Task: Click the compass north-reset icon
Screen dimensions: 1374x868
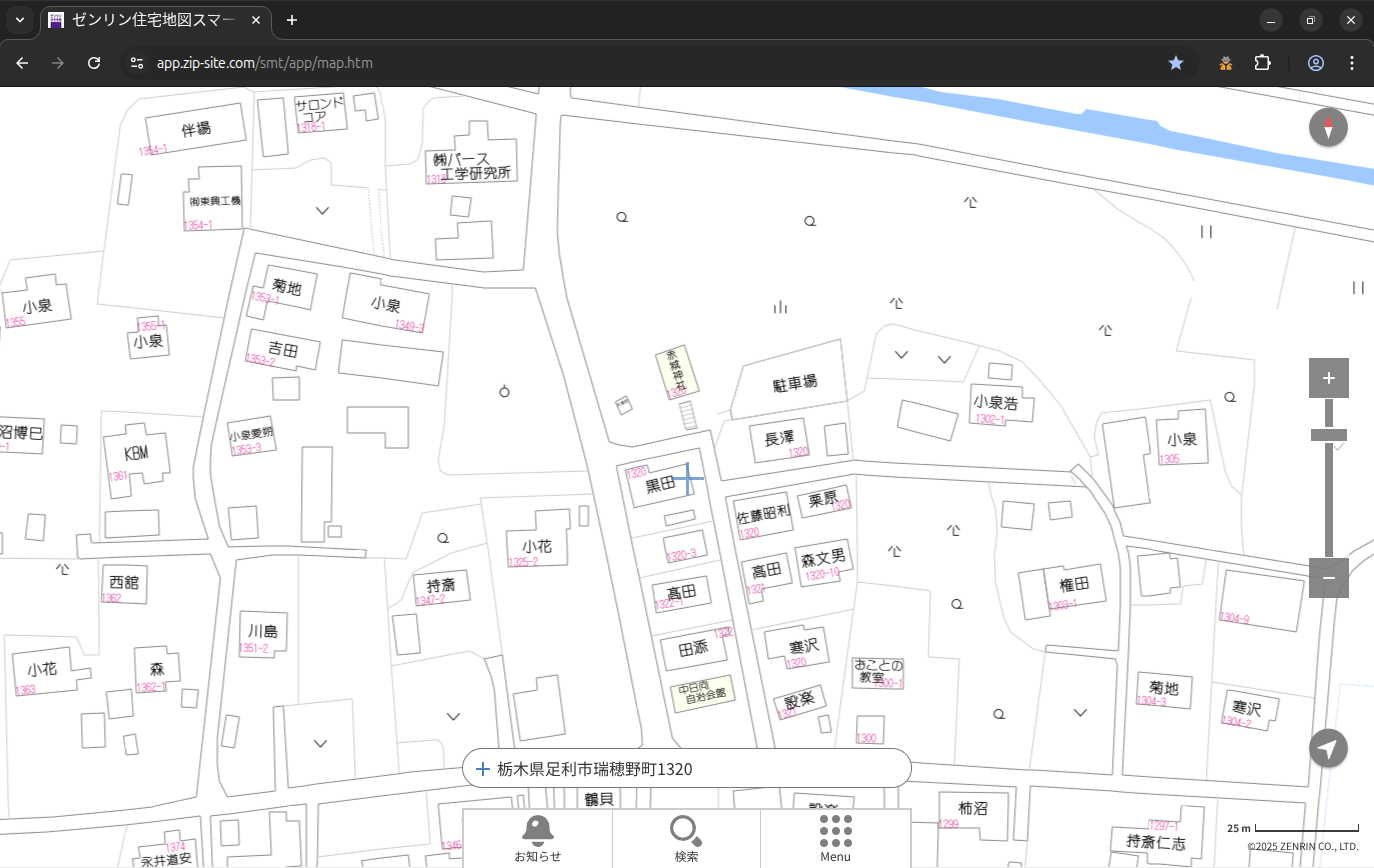Action: tap(1328, 128)
